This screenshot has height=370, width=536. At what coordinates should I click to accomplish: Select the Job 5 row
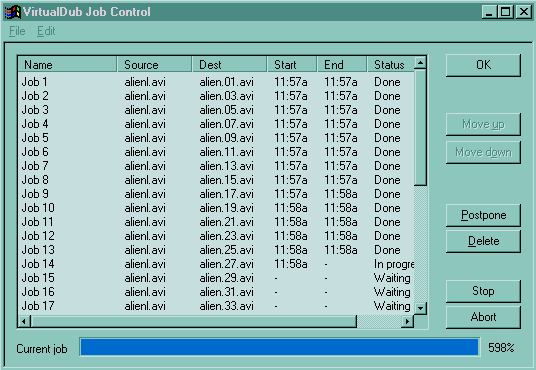pos(216,138)
